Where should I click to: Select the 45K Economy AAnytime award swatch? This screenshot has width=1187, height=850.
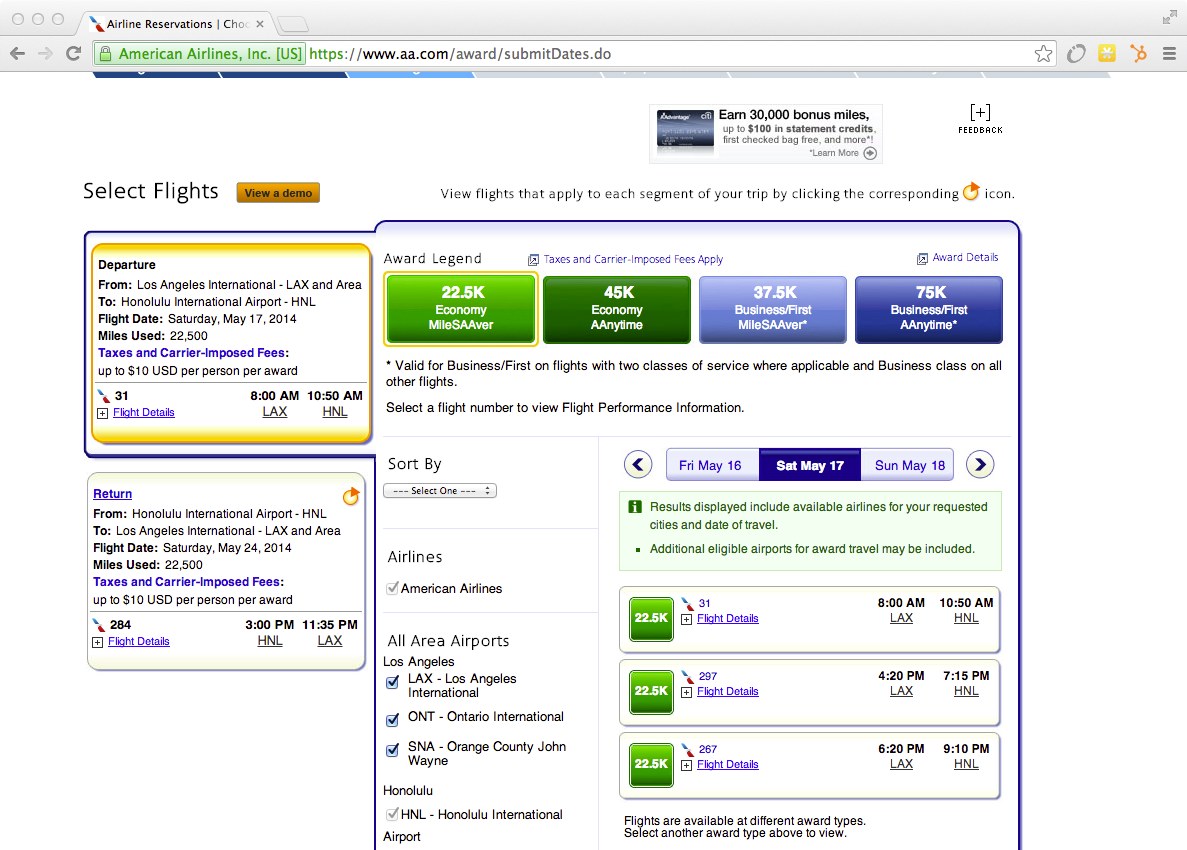(x=616, y=309)
